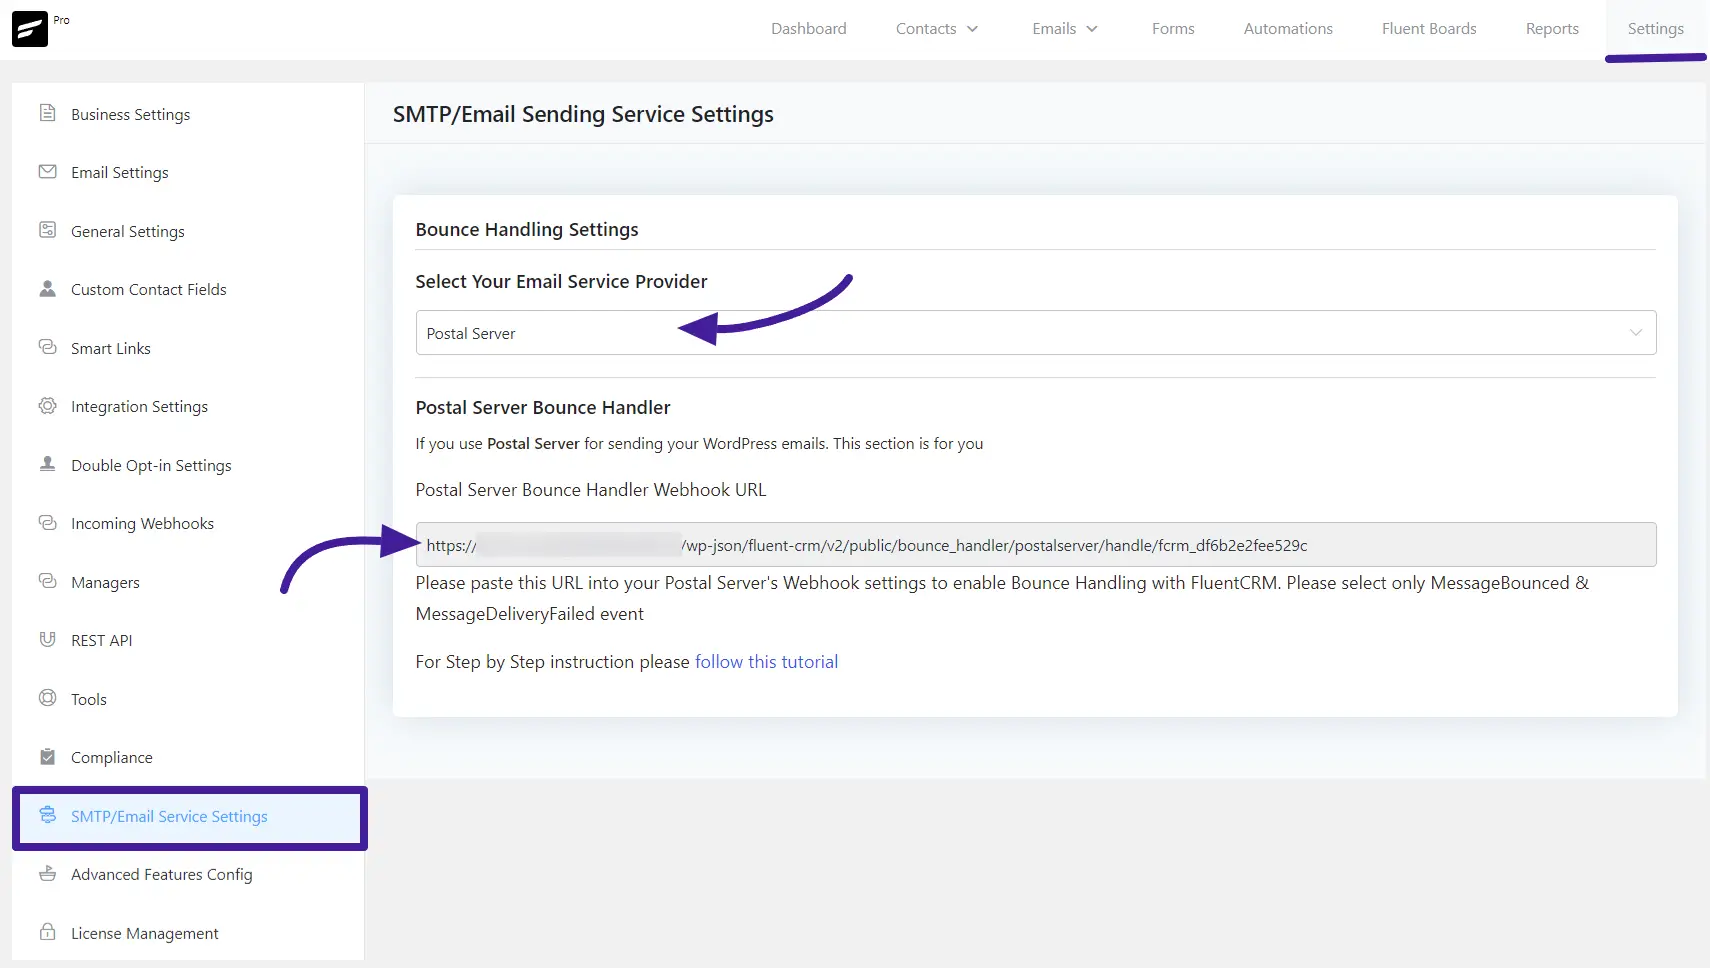Screen dimensions: 1710x968
Task: Open Tools in sidebar
Action: click(89, 699)
